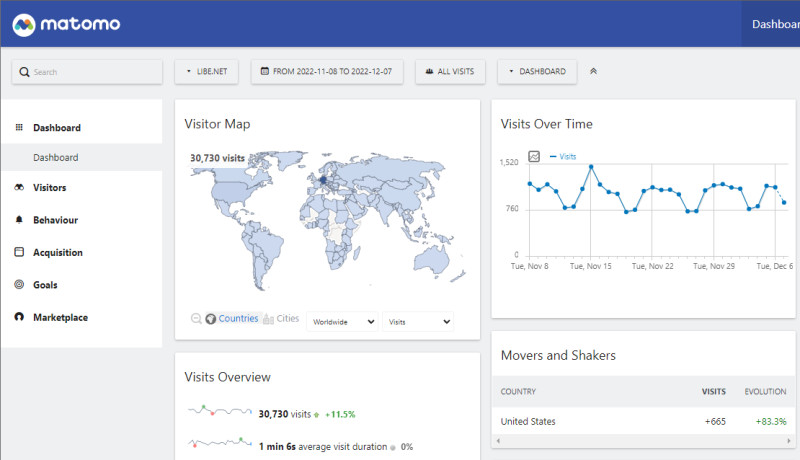Image resolution: width=800 pixels, height=460 pixels.
Task: Open the Worldwide region dropdown
Action: (342, 322)
